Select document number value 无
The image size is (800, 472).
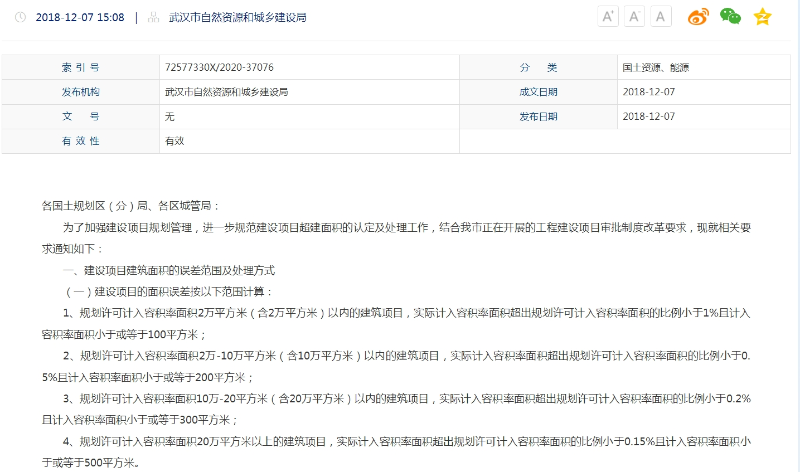[x=170, y=116]
